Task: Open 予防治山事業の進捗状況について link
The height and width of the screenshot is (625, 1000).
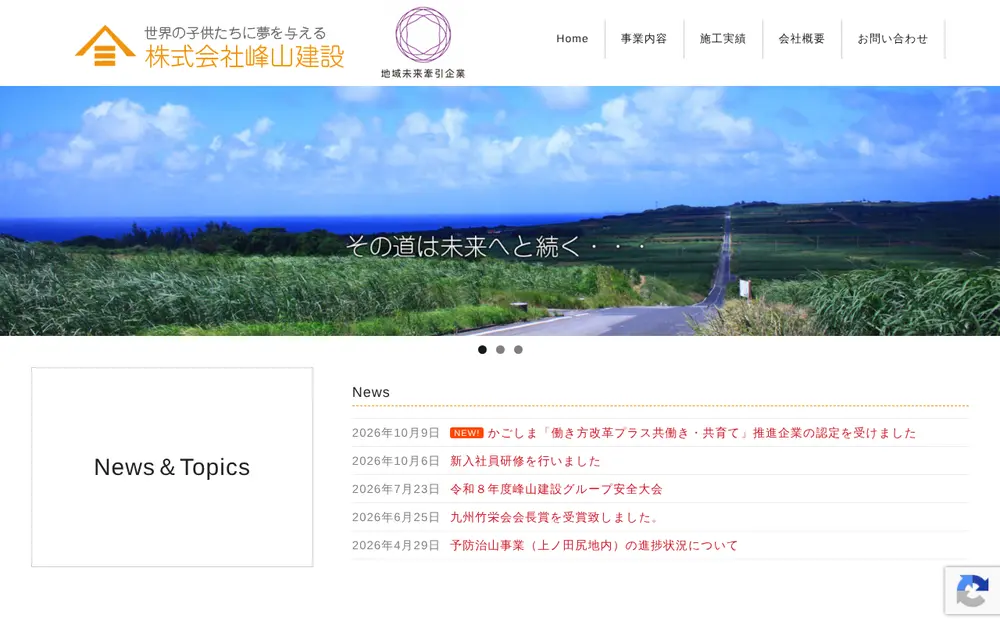Action: [x=594, y=545]
